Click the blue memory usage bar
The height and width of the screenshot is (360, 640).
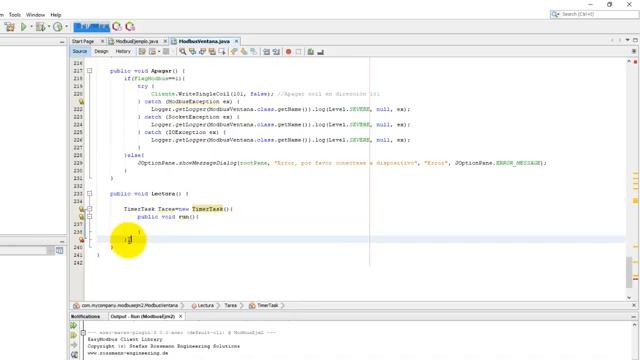click(91, 27)
